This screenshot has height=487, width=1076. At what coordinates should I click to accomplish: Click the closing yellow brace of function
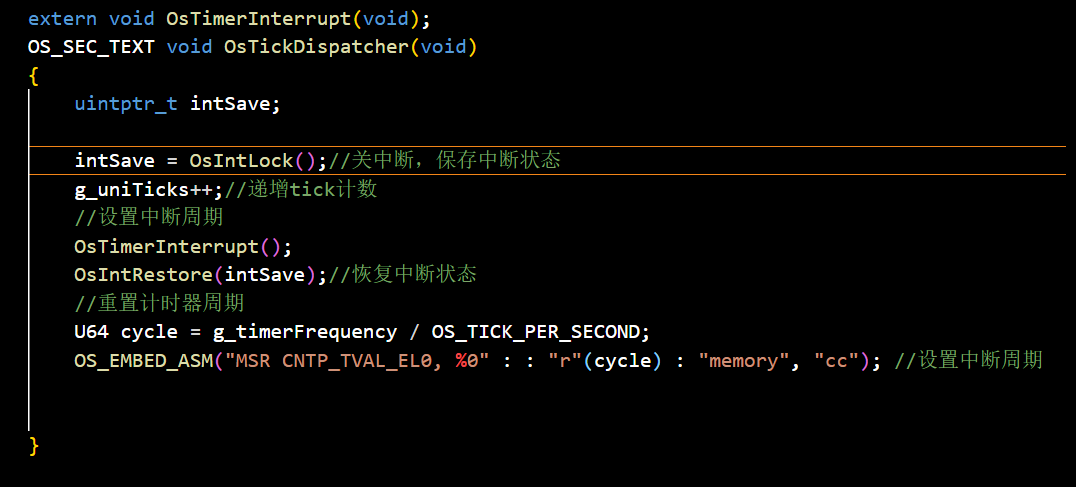[34, 446]
